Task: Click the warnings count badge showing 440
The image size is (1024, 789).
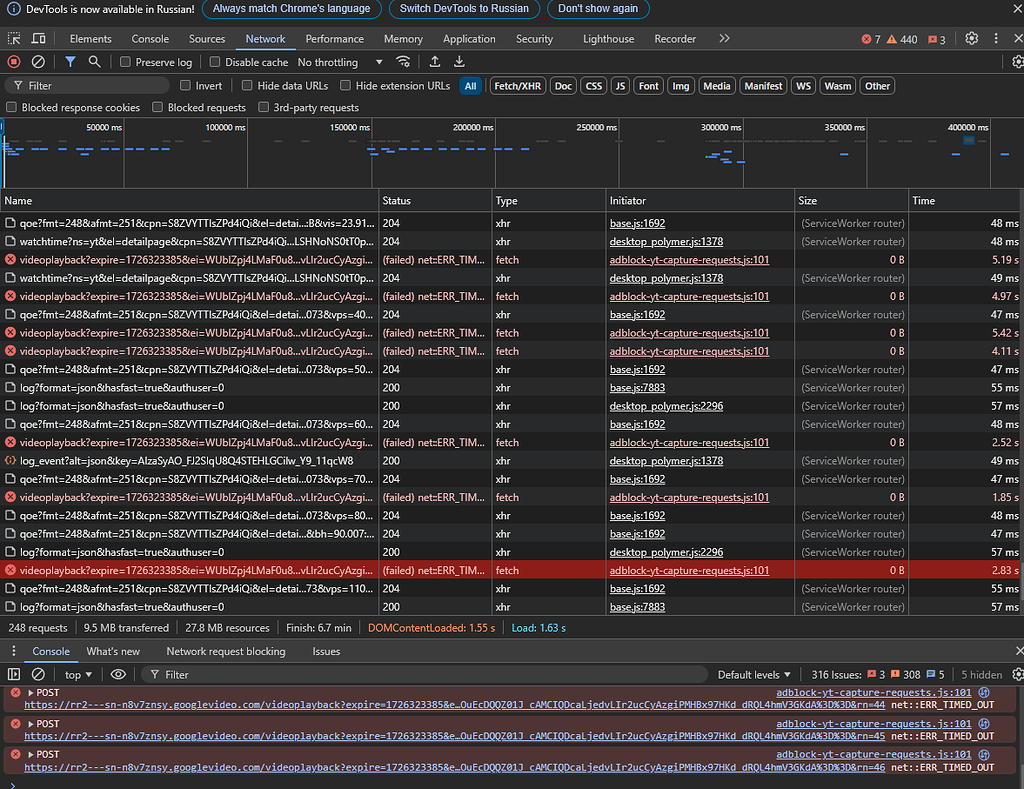Action: (x=902, y=39)
